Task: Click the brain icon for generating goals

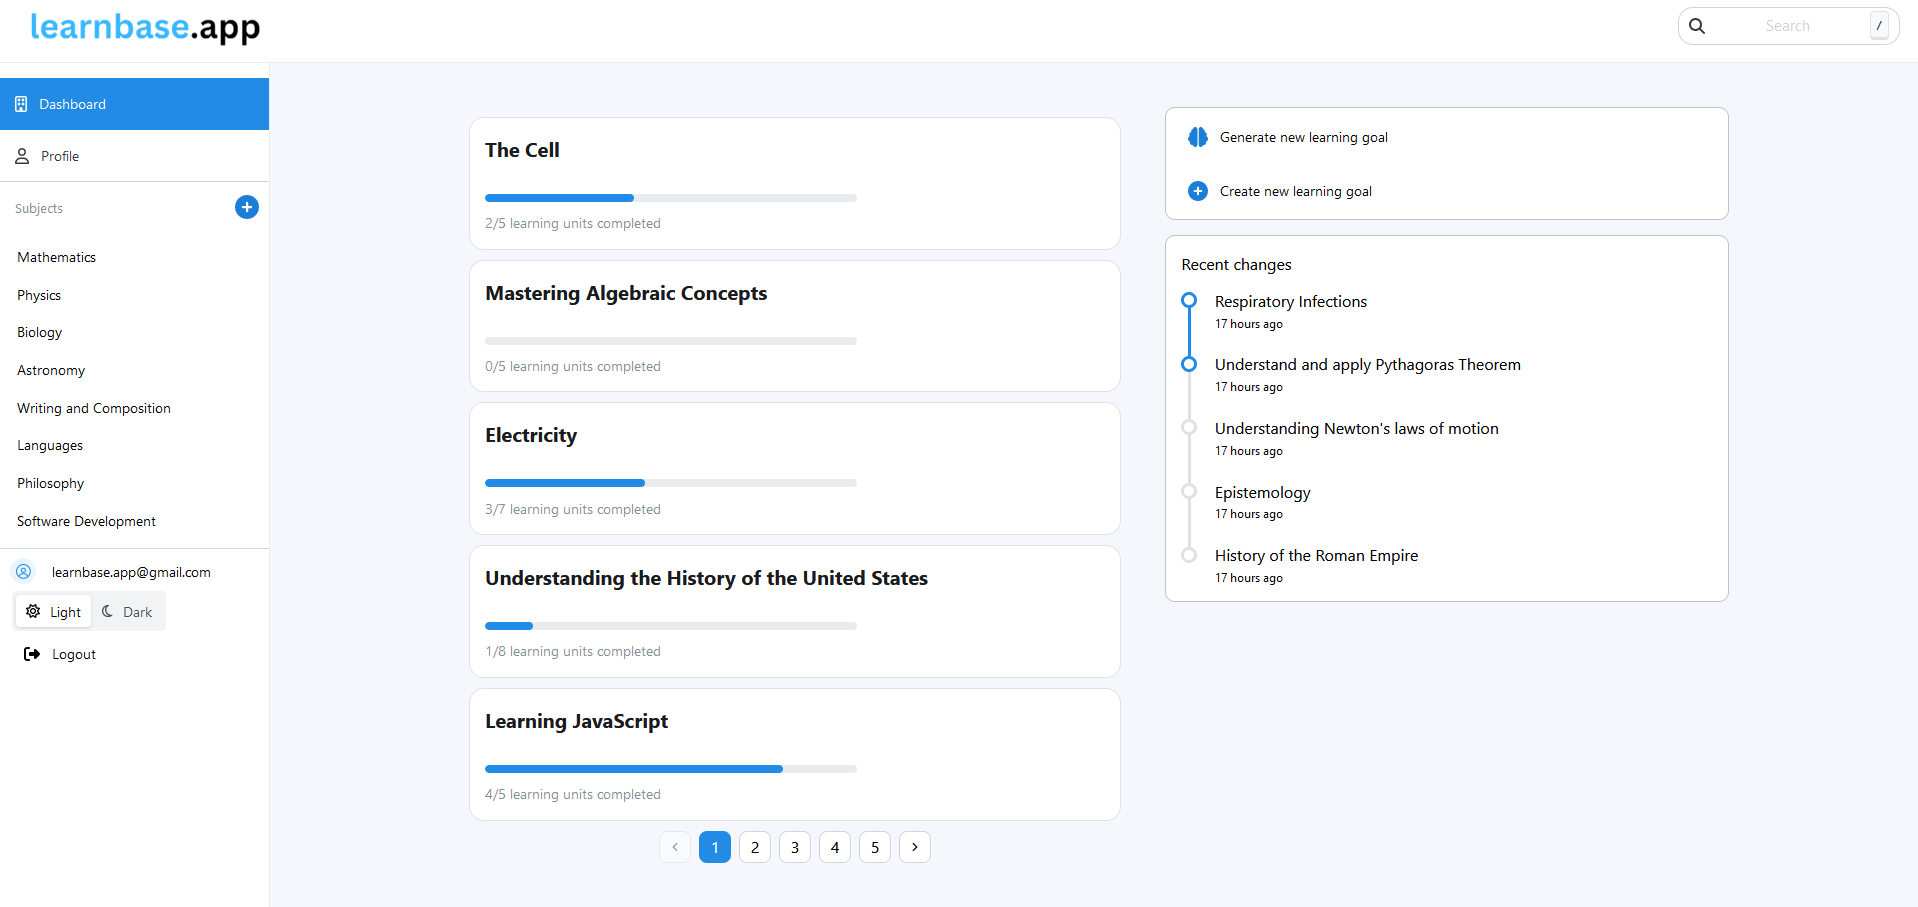Action: click(x=1197, y=137)
